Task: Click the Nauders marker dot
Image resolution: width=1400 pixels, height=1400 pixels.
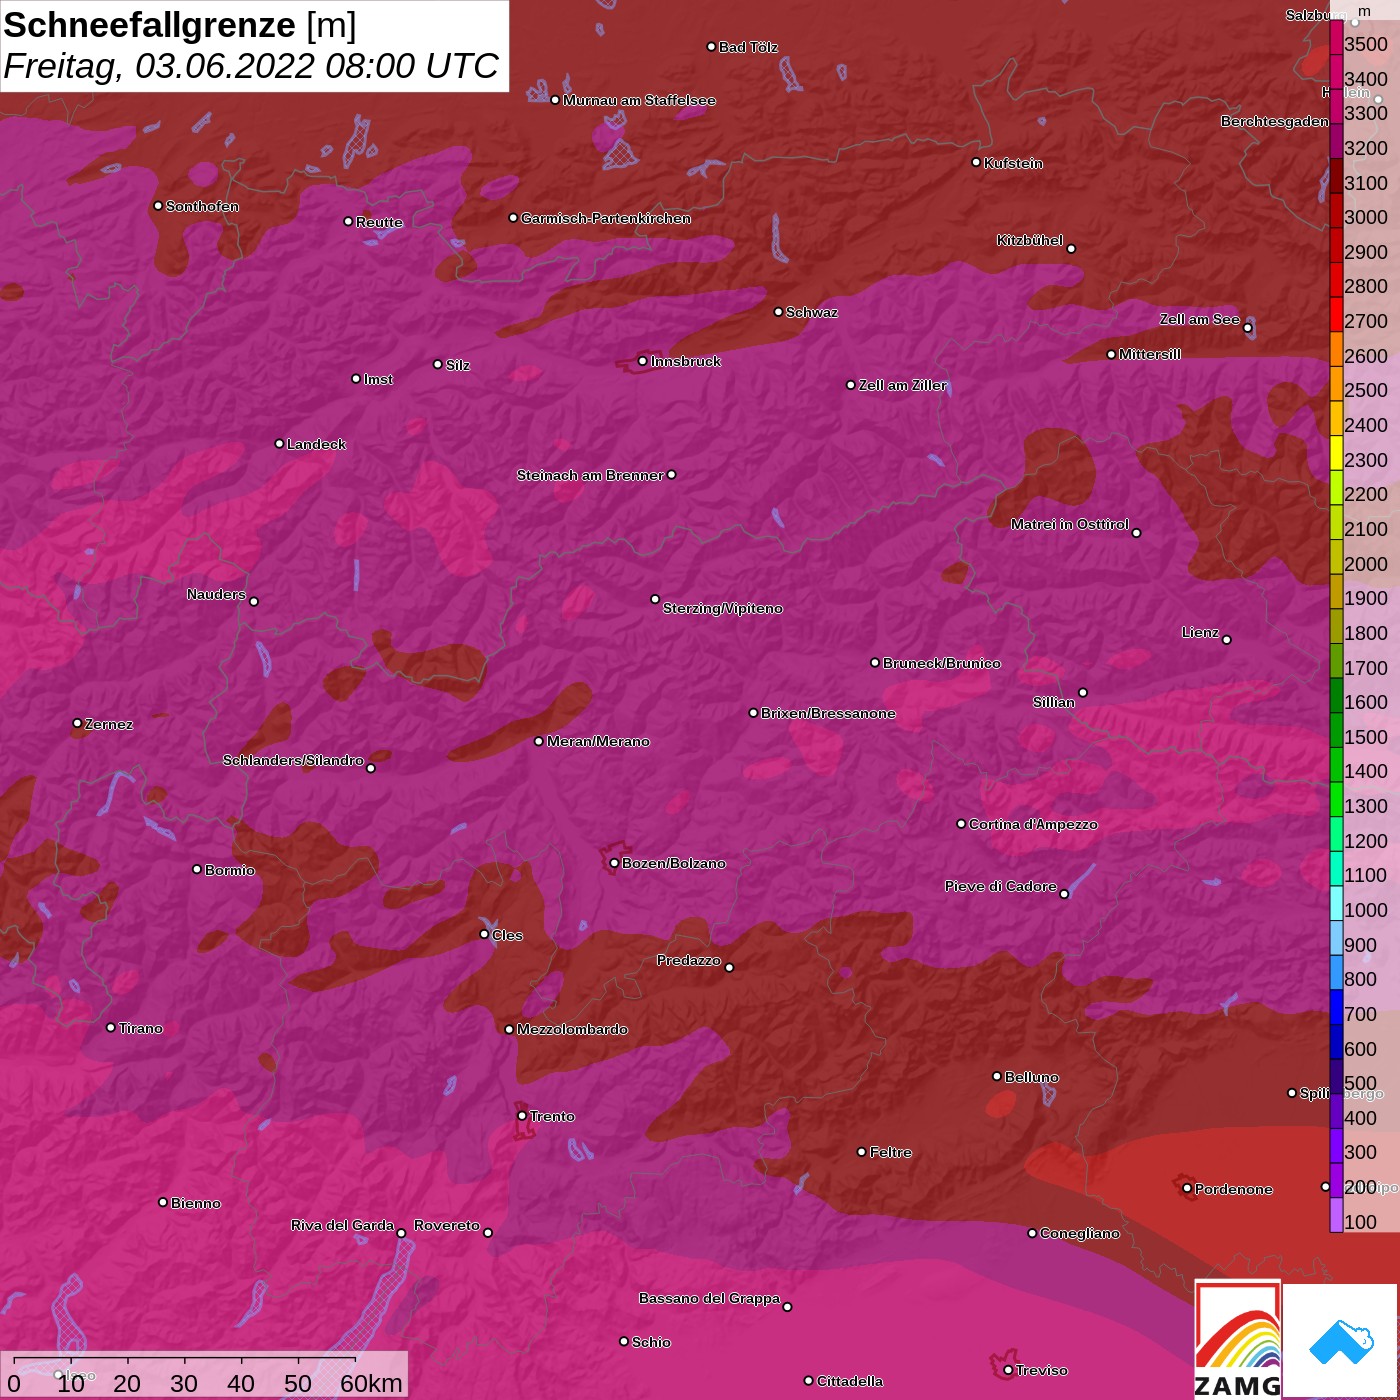Action: pyautogui.click(x=254, y=602)
